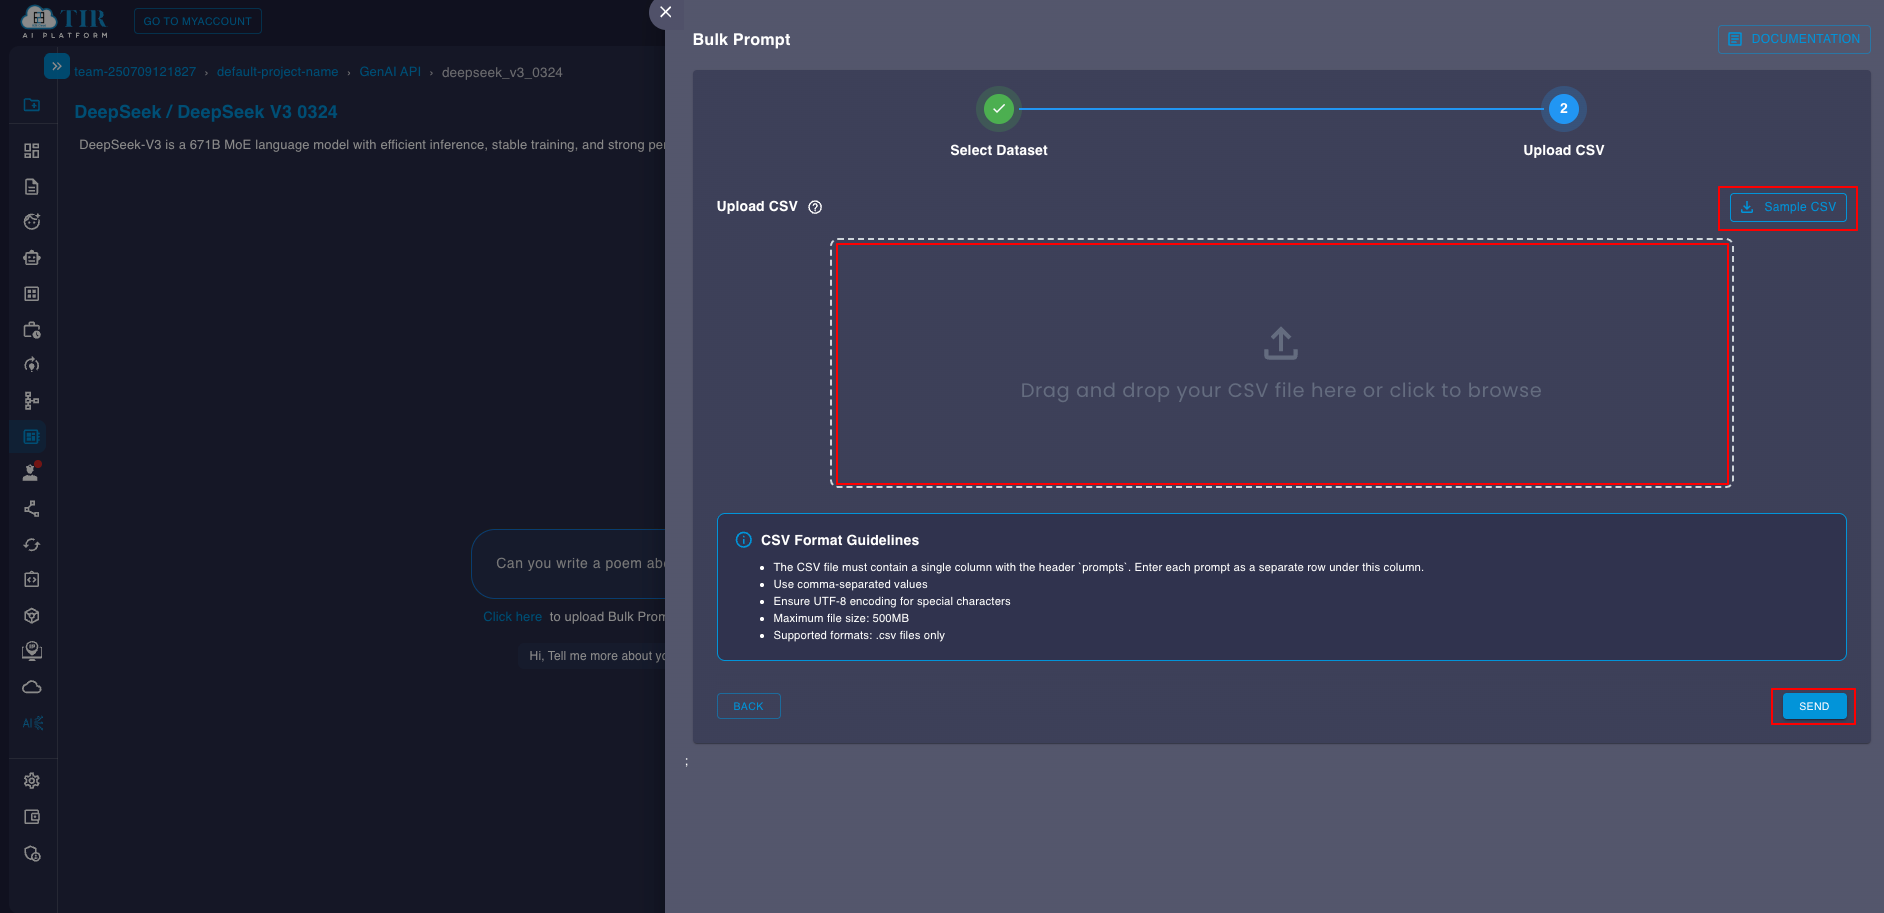
Task: Go back using the BACK button
Action: 748,706
